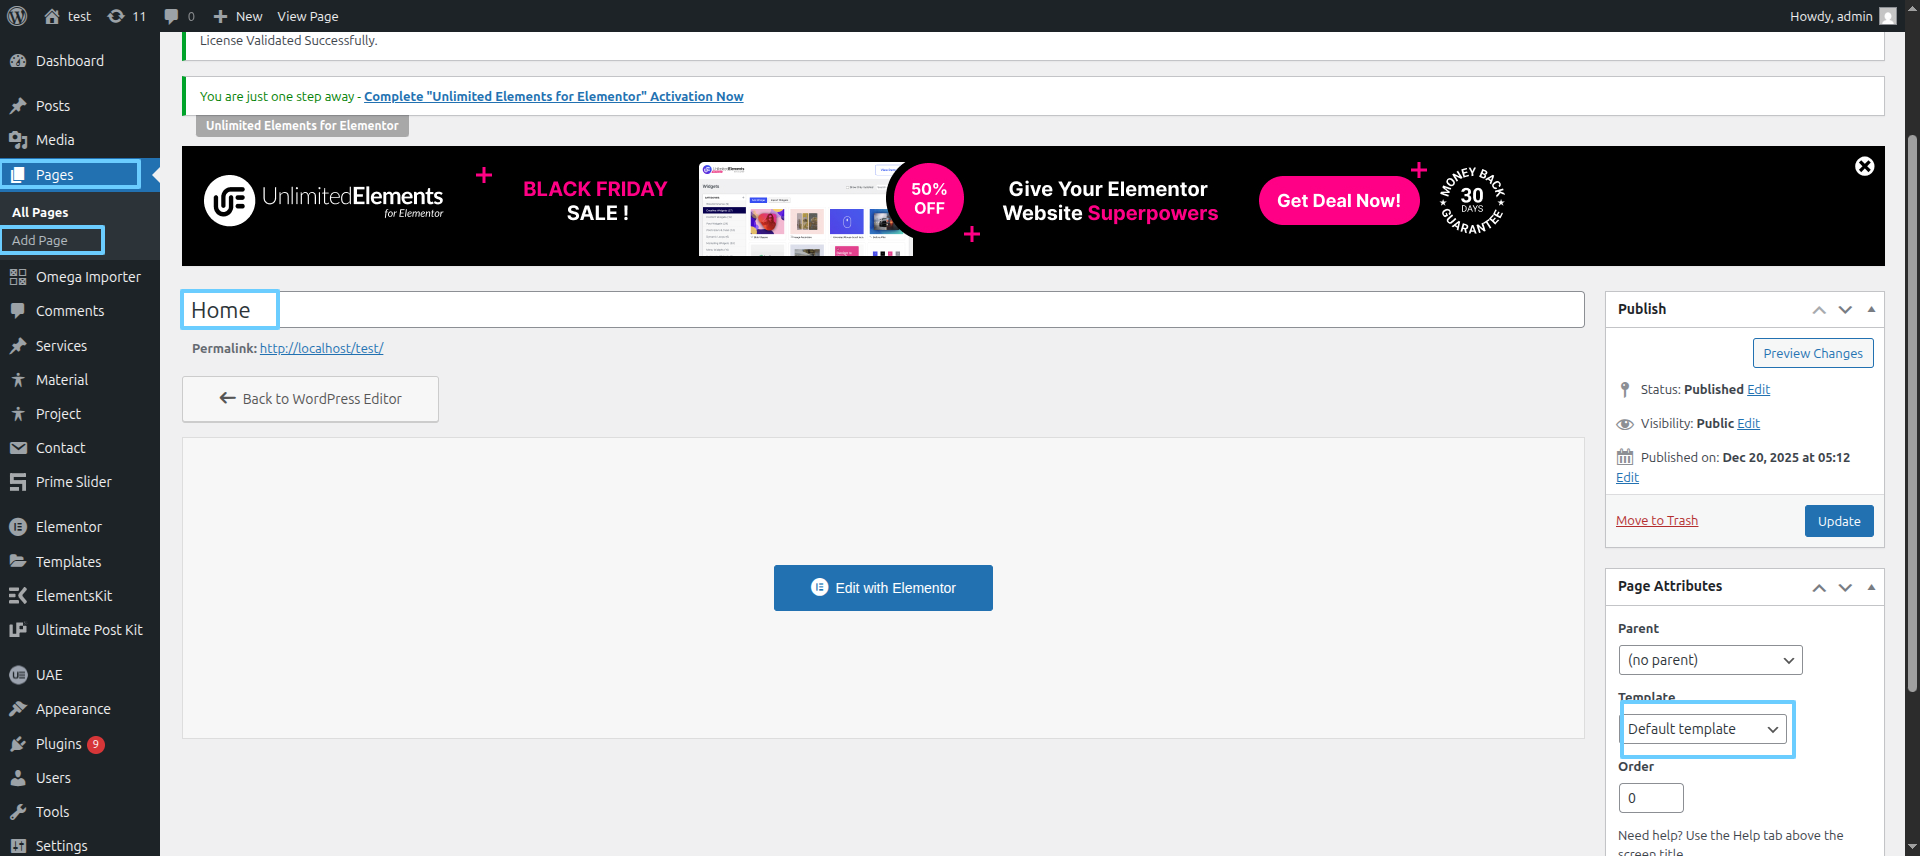Open the Elementor menu in sidebar
Screen dimensions: 1920x856
68,527
